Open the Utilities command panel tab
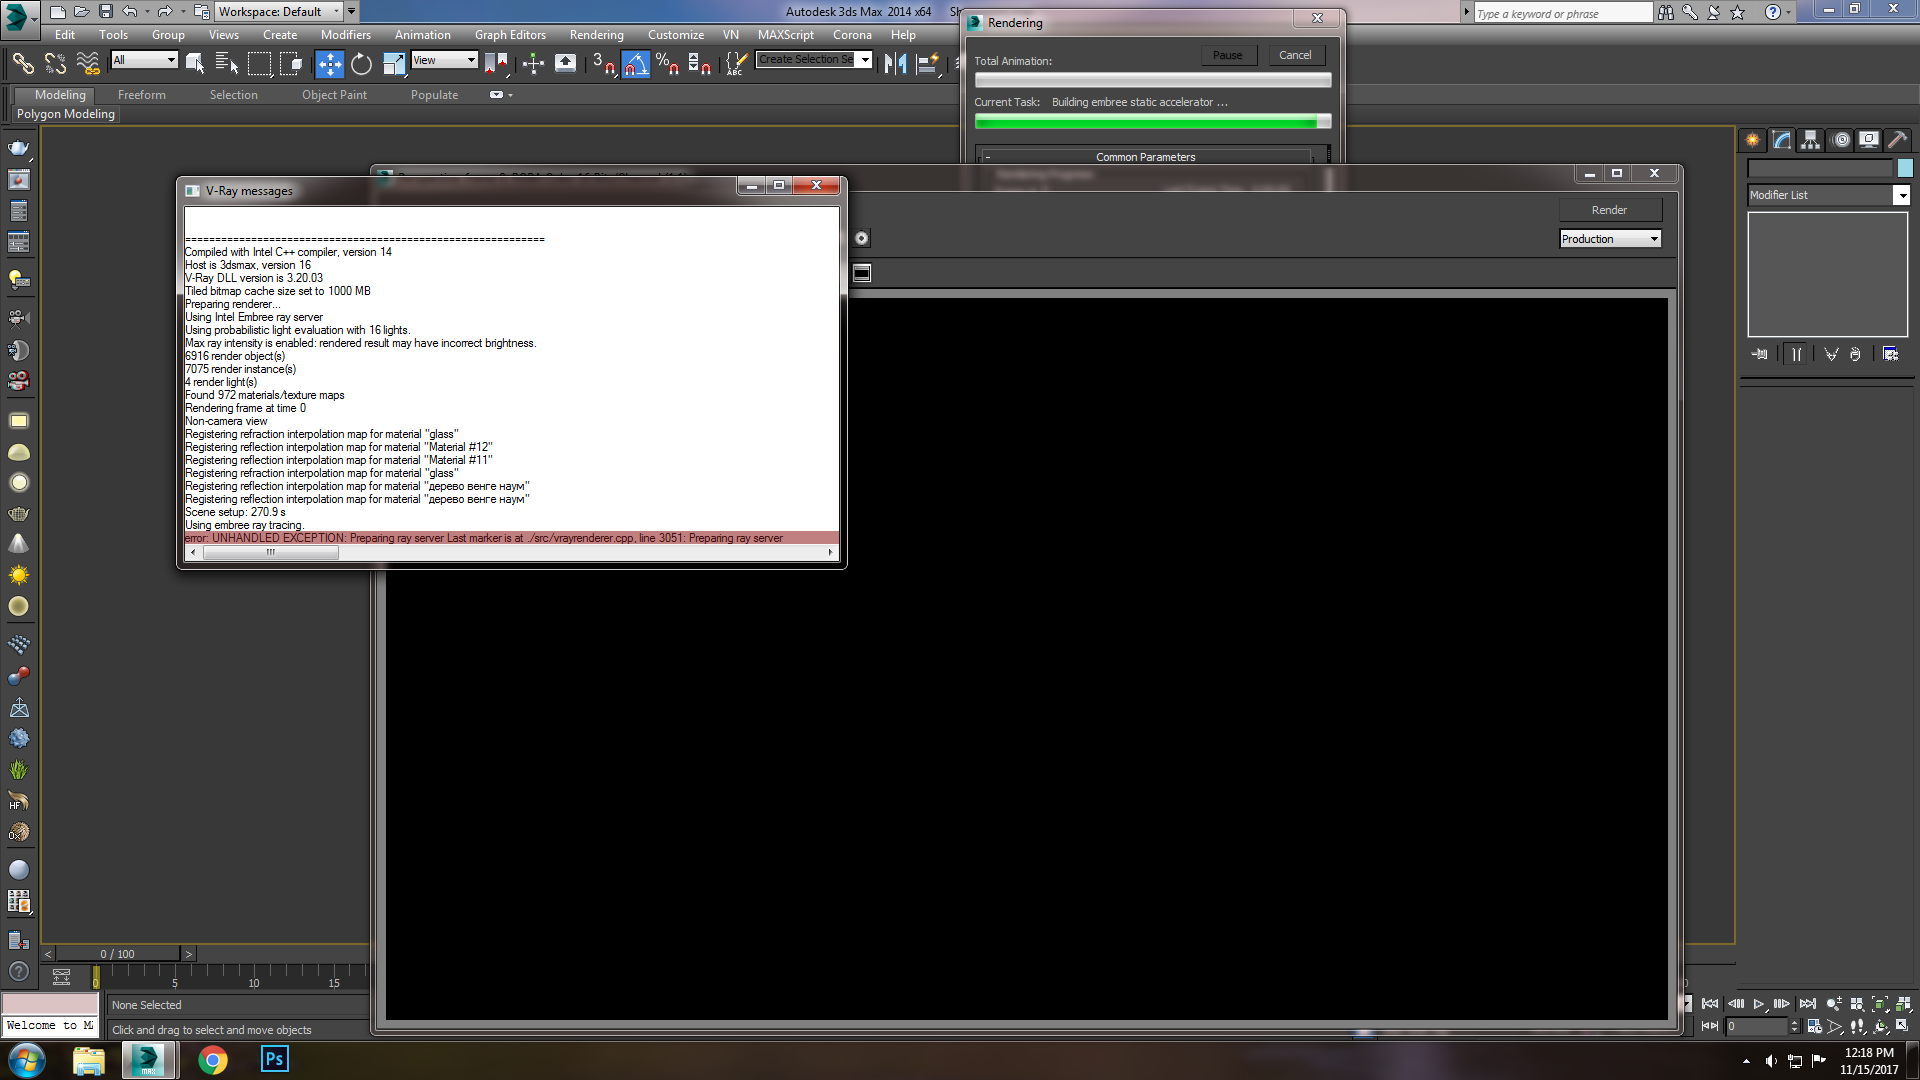 [x=1897, y=140]
